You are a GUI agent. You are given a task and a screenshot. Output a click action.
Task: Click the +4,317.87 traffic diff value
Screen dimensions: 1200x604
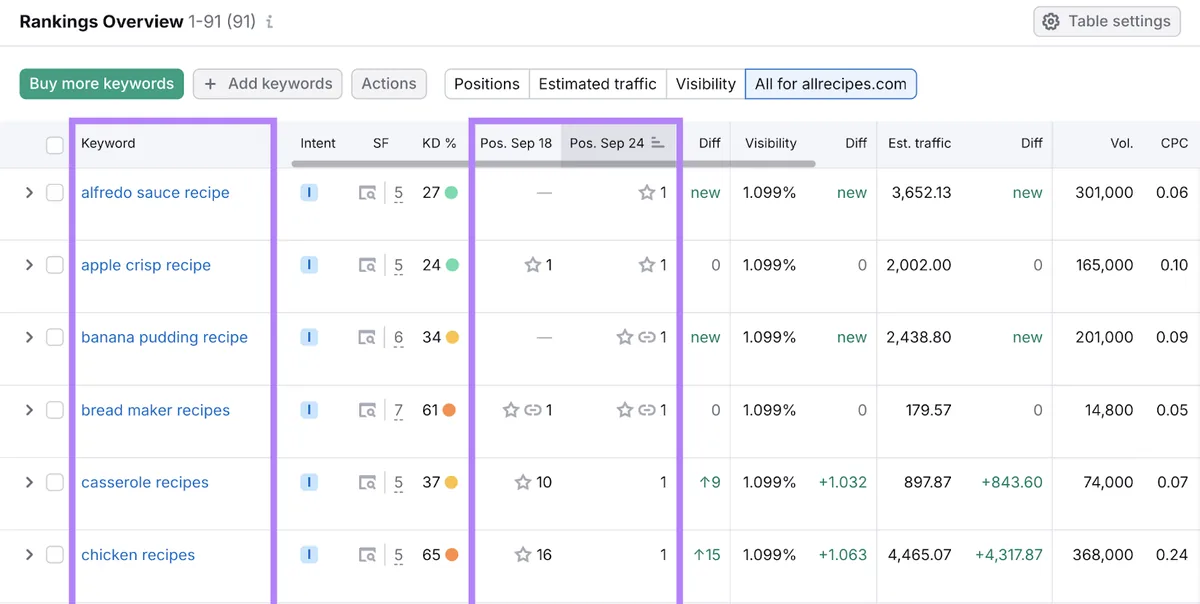(1009, 555)
